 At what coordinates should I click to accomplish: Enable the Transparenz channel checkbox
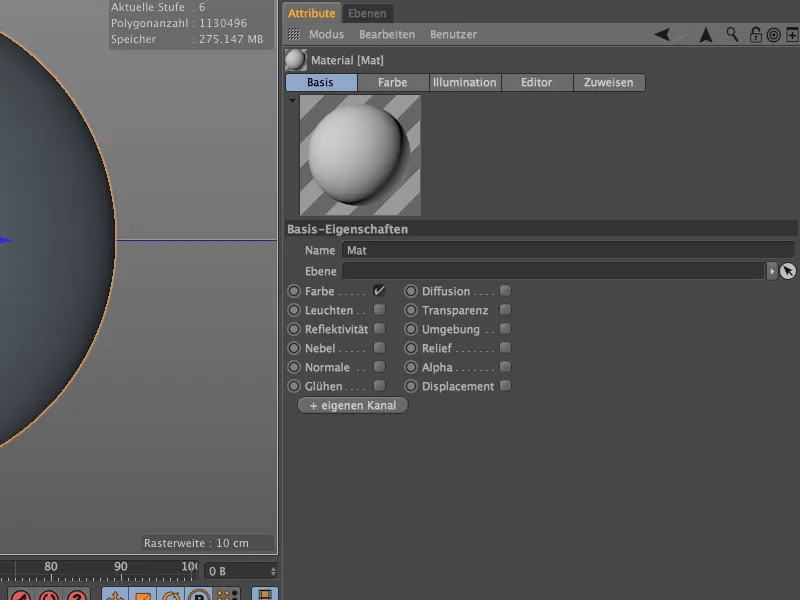tap(505, 310)
